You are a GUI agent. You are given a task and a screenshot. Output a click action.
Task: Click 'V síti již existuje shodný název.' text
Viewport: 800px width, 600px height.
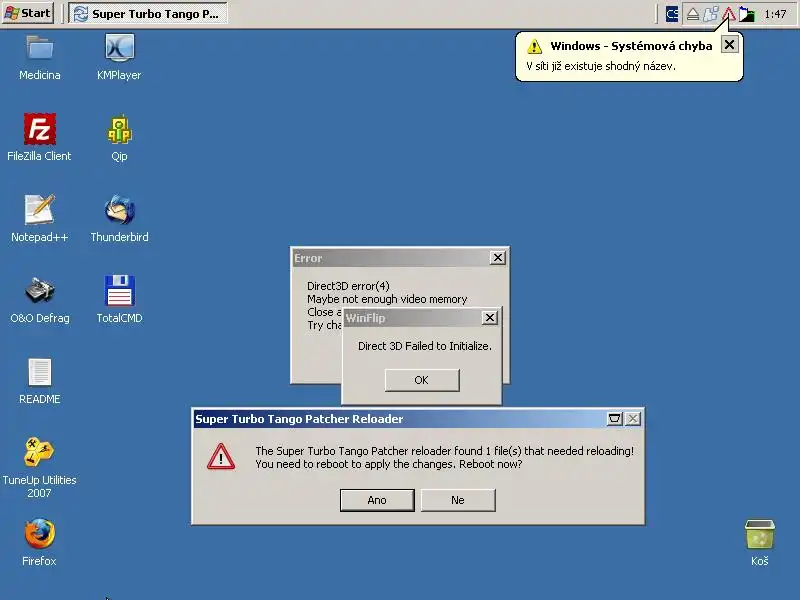601,66
